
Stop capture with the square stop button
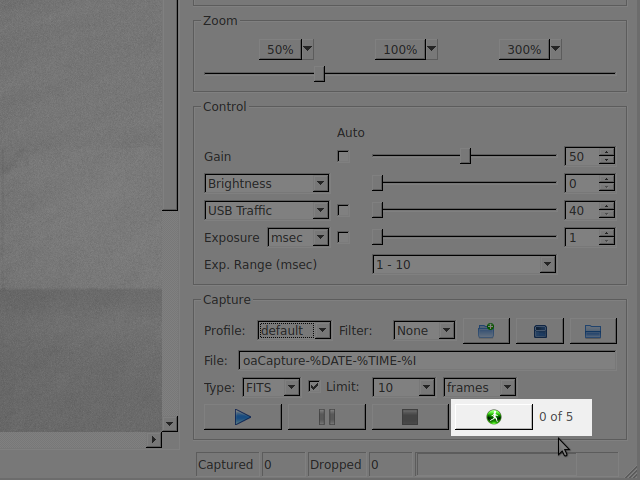pos(410,417)
